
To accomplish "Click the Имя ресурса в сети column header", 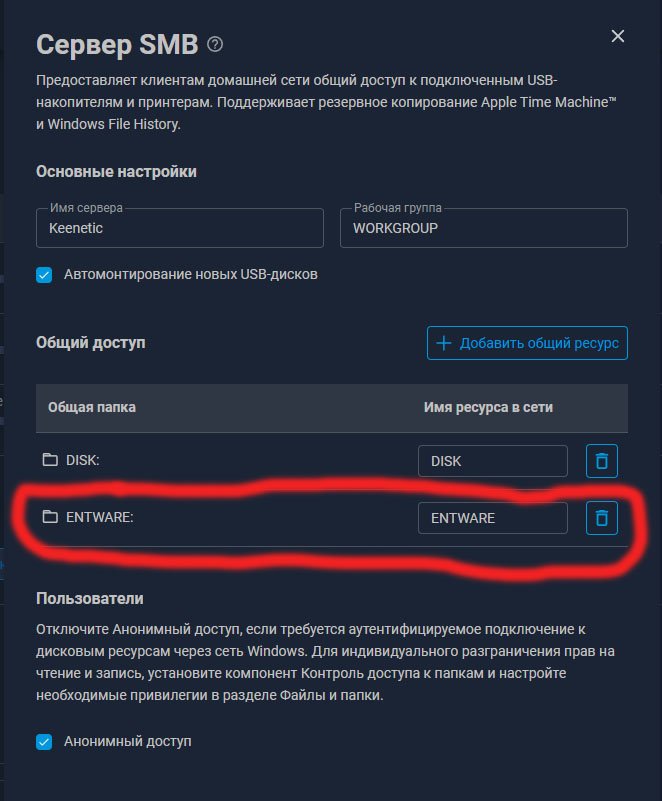I will pos(488,408).
